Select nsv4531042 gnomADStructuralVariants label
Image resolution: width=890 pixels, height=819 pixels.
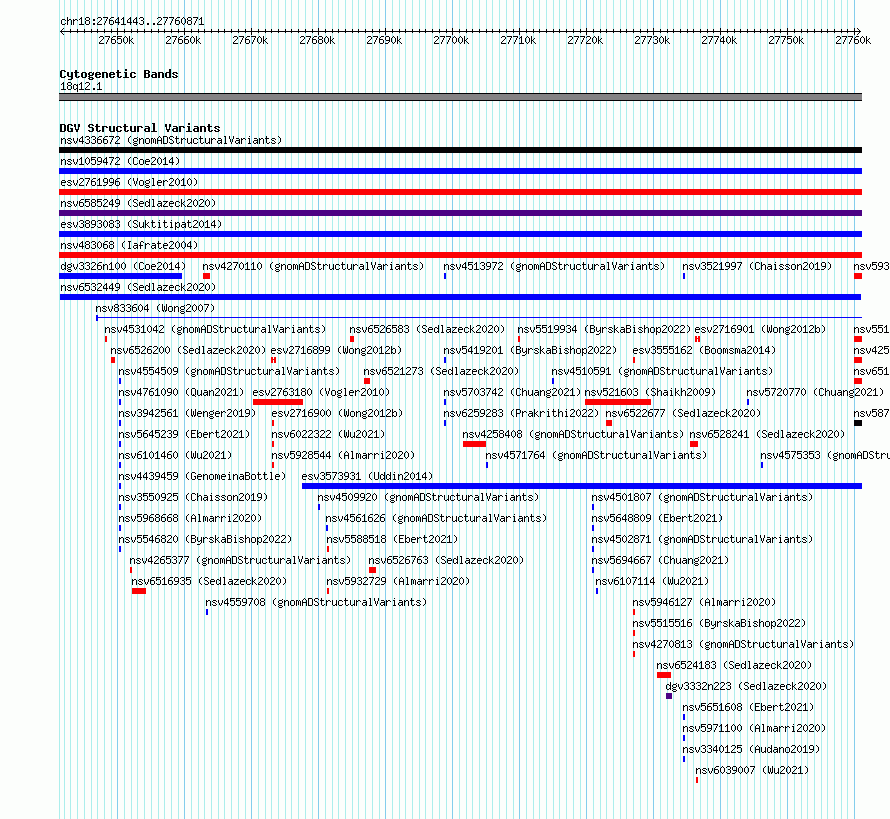point(215,329)
